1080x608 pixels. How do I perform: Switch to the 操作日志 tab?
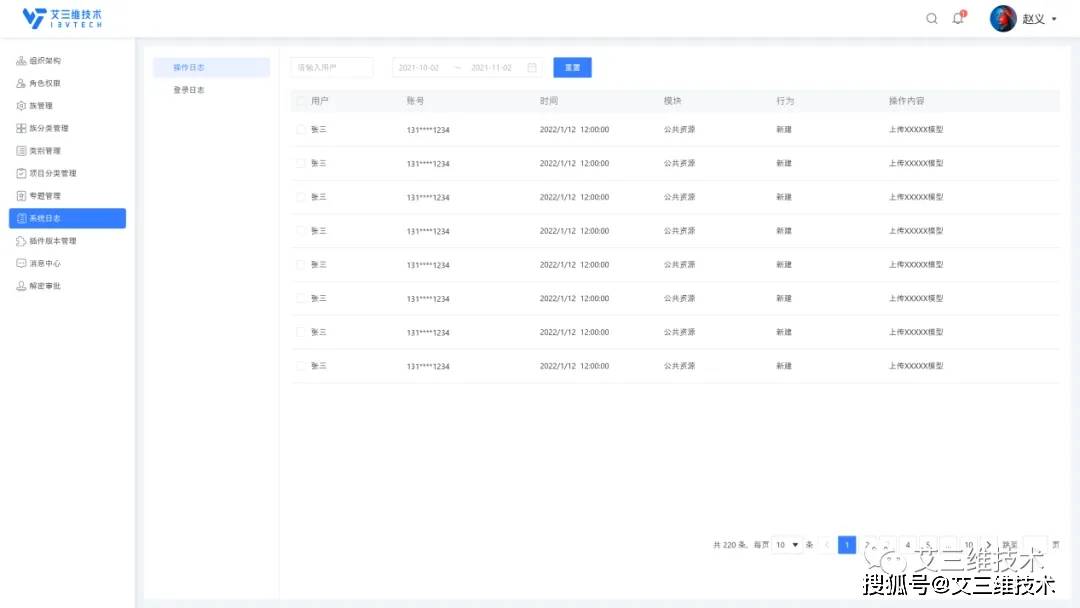pos(211,67)
